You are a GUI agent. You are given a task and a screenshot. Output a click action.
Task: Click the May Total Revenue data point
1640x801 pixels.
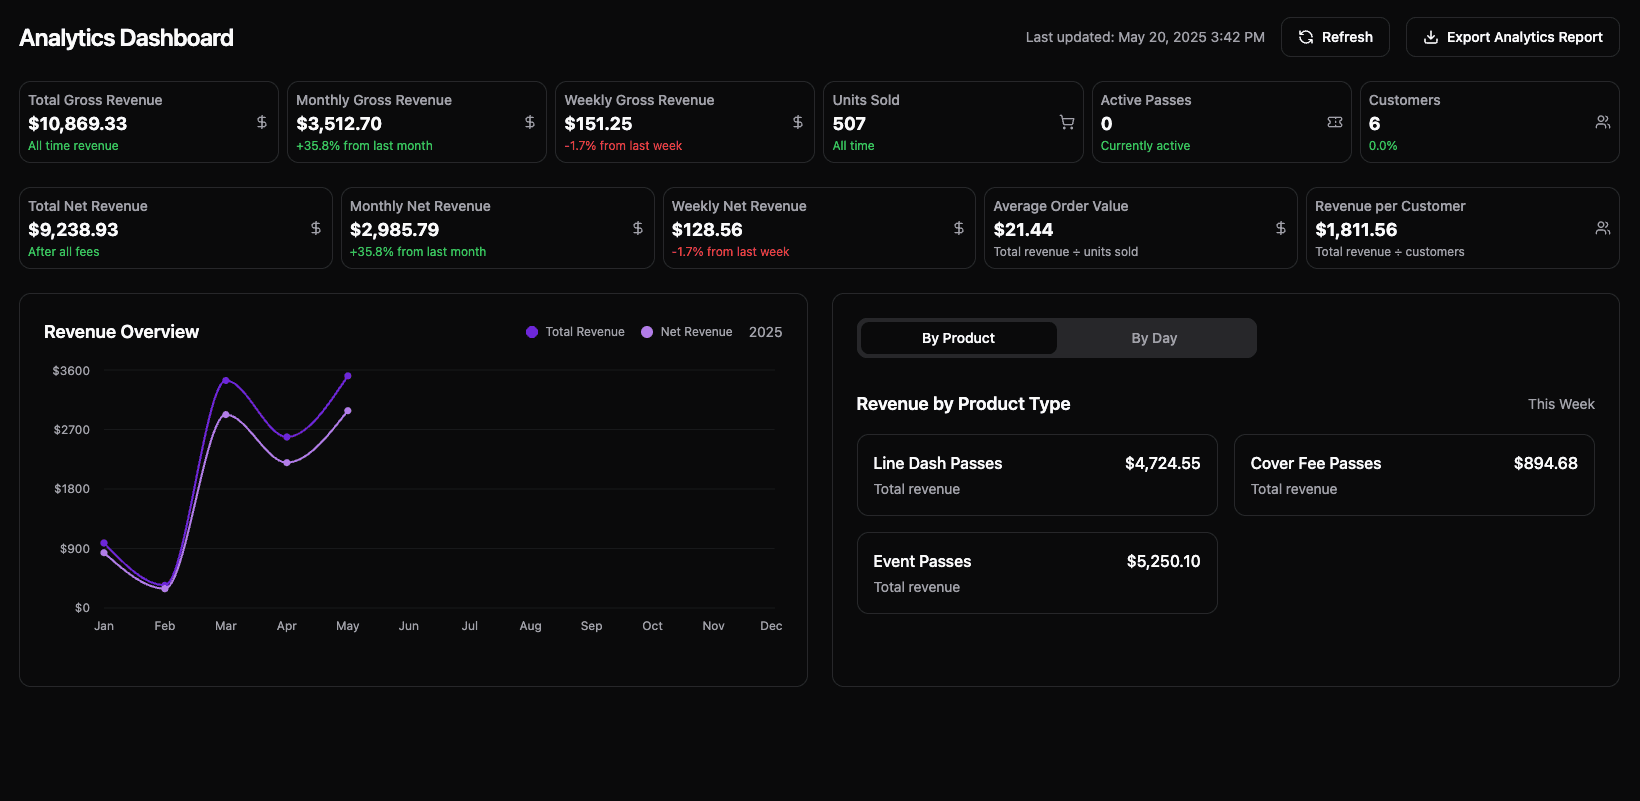pos(348,376)
